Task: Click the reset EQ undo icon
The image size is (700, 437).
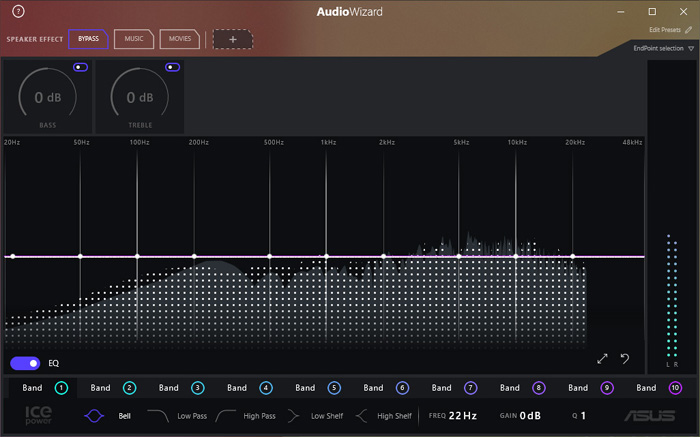Action: [x=625, y=358]
